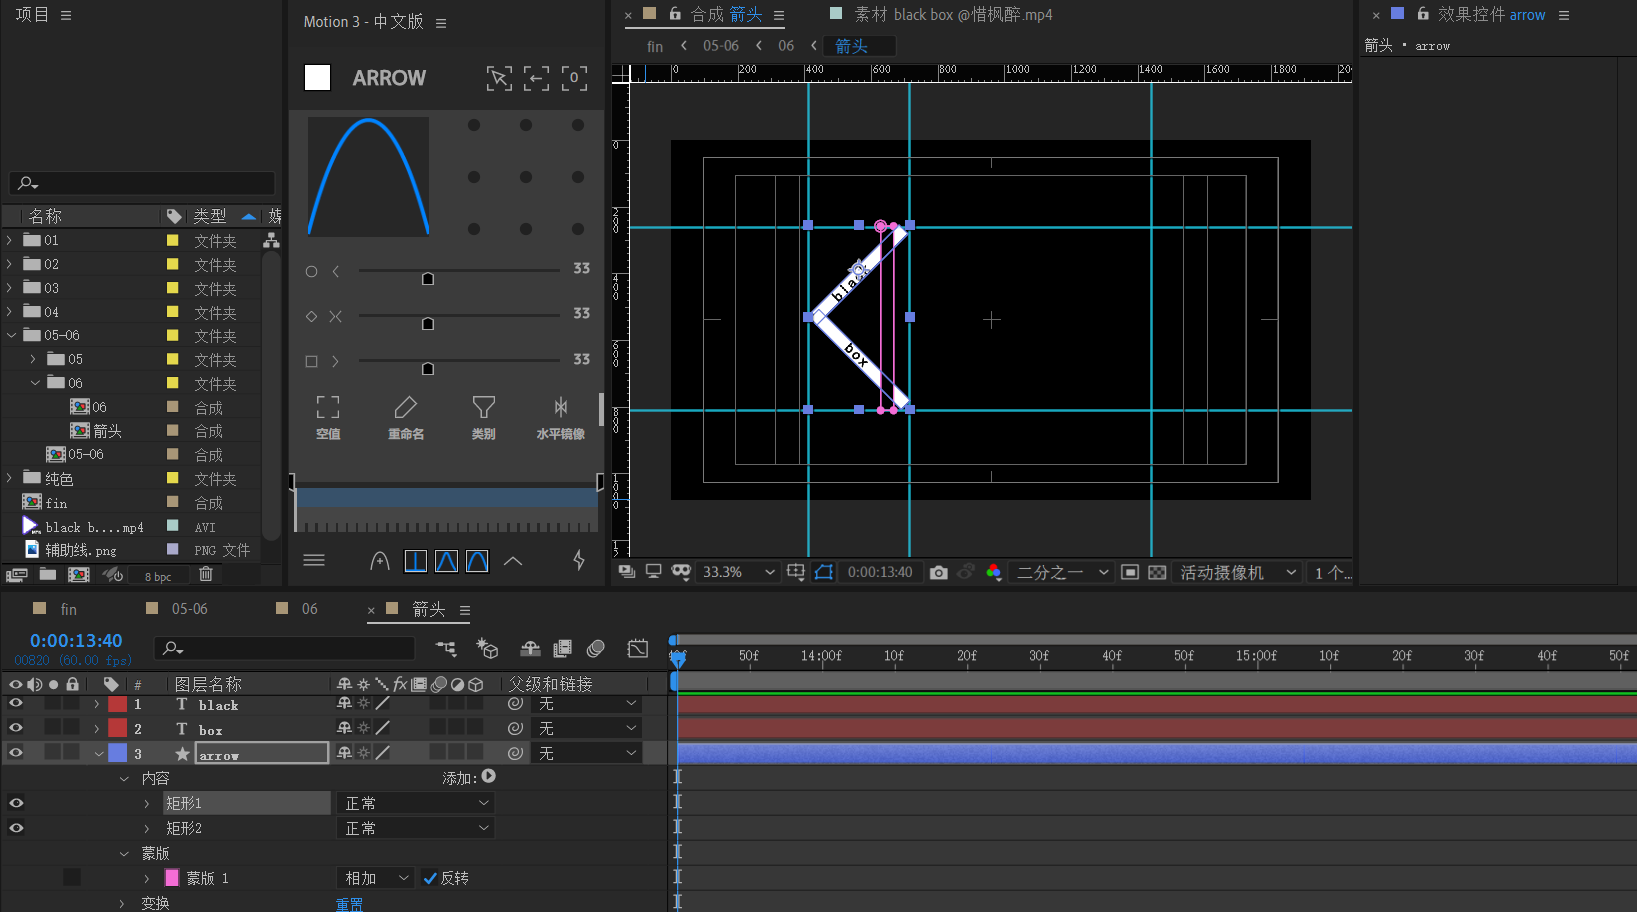1637x912 pixels.
Task: Expand 矩形1 shape group
Action: 147,803
